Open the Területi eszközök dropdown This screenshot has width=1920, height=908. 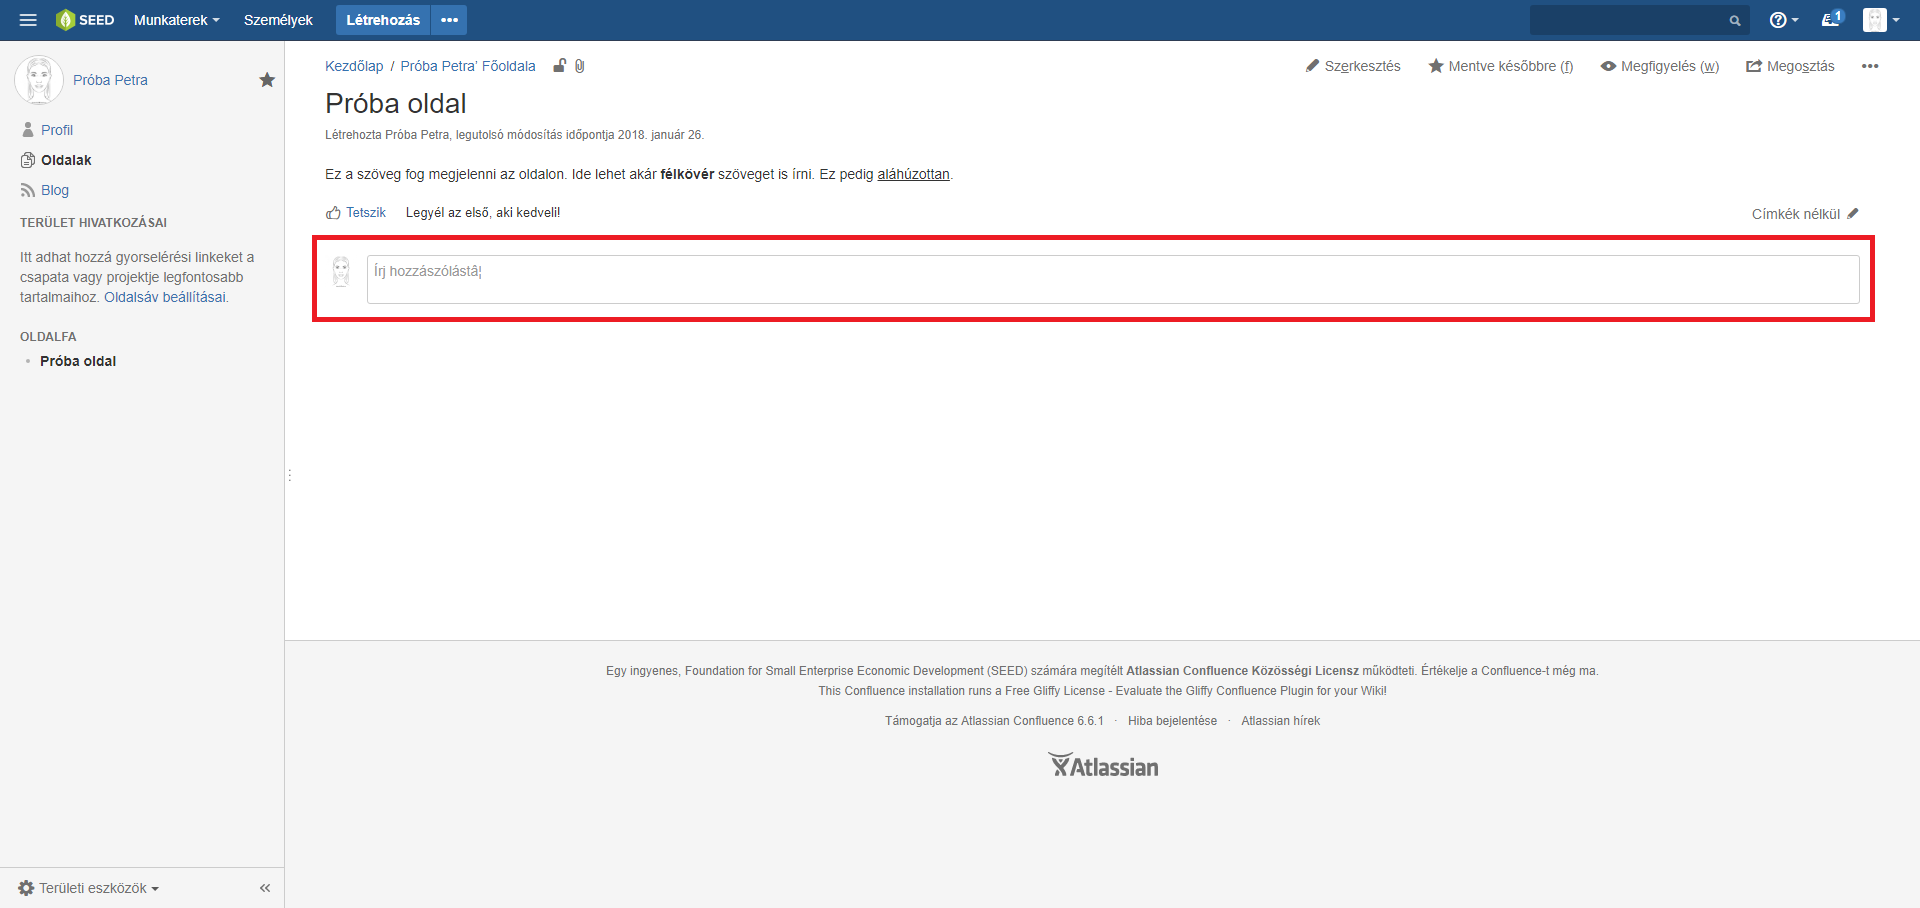(x=90, y=888)
